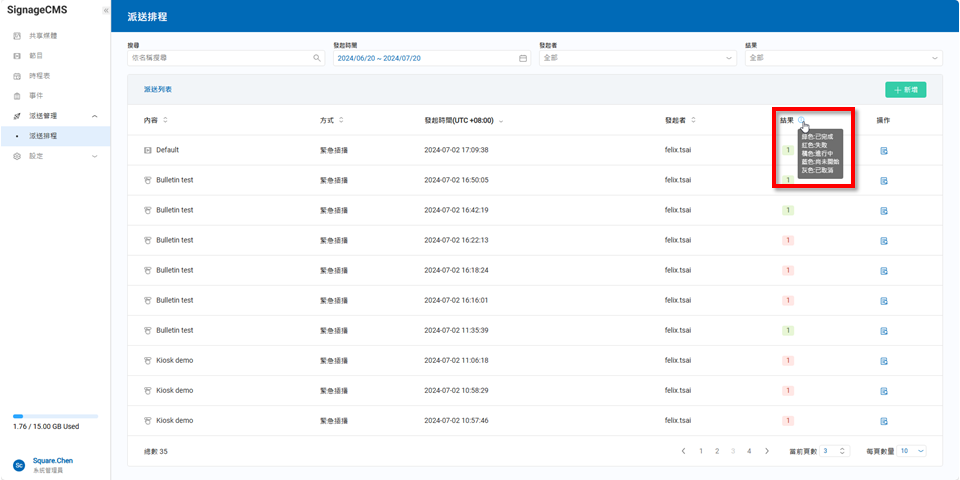Collapse the sidebar with the double-arrow icon

pyautogui.click(x=105, y=10)
